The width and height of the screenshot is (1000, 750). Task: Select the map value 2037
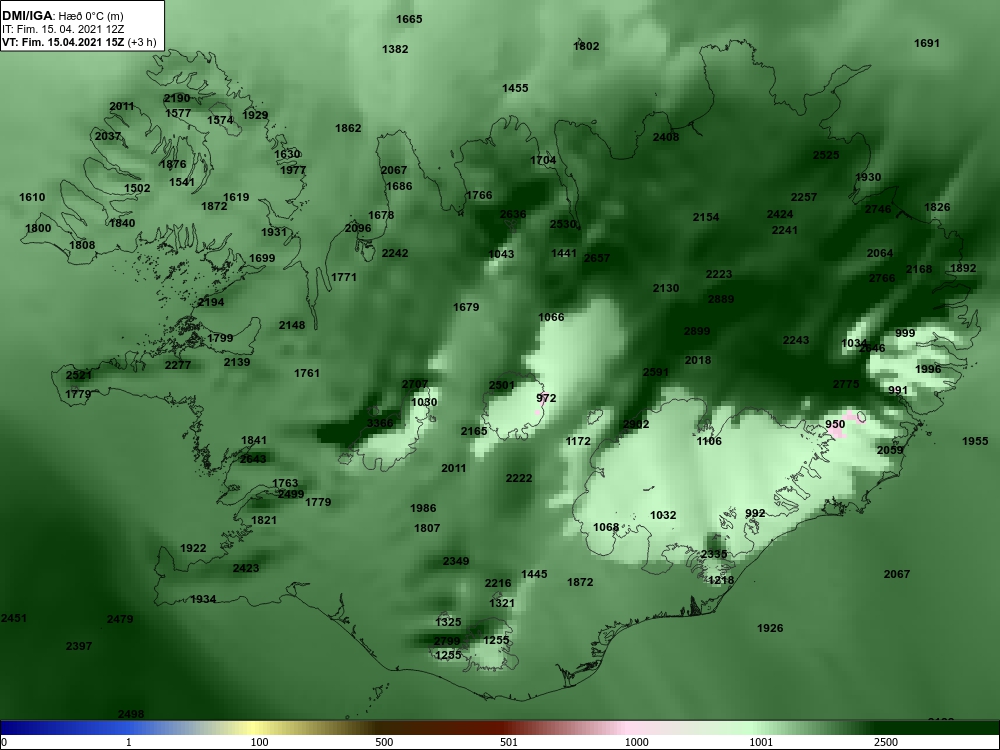(108, 136)
